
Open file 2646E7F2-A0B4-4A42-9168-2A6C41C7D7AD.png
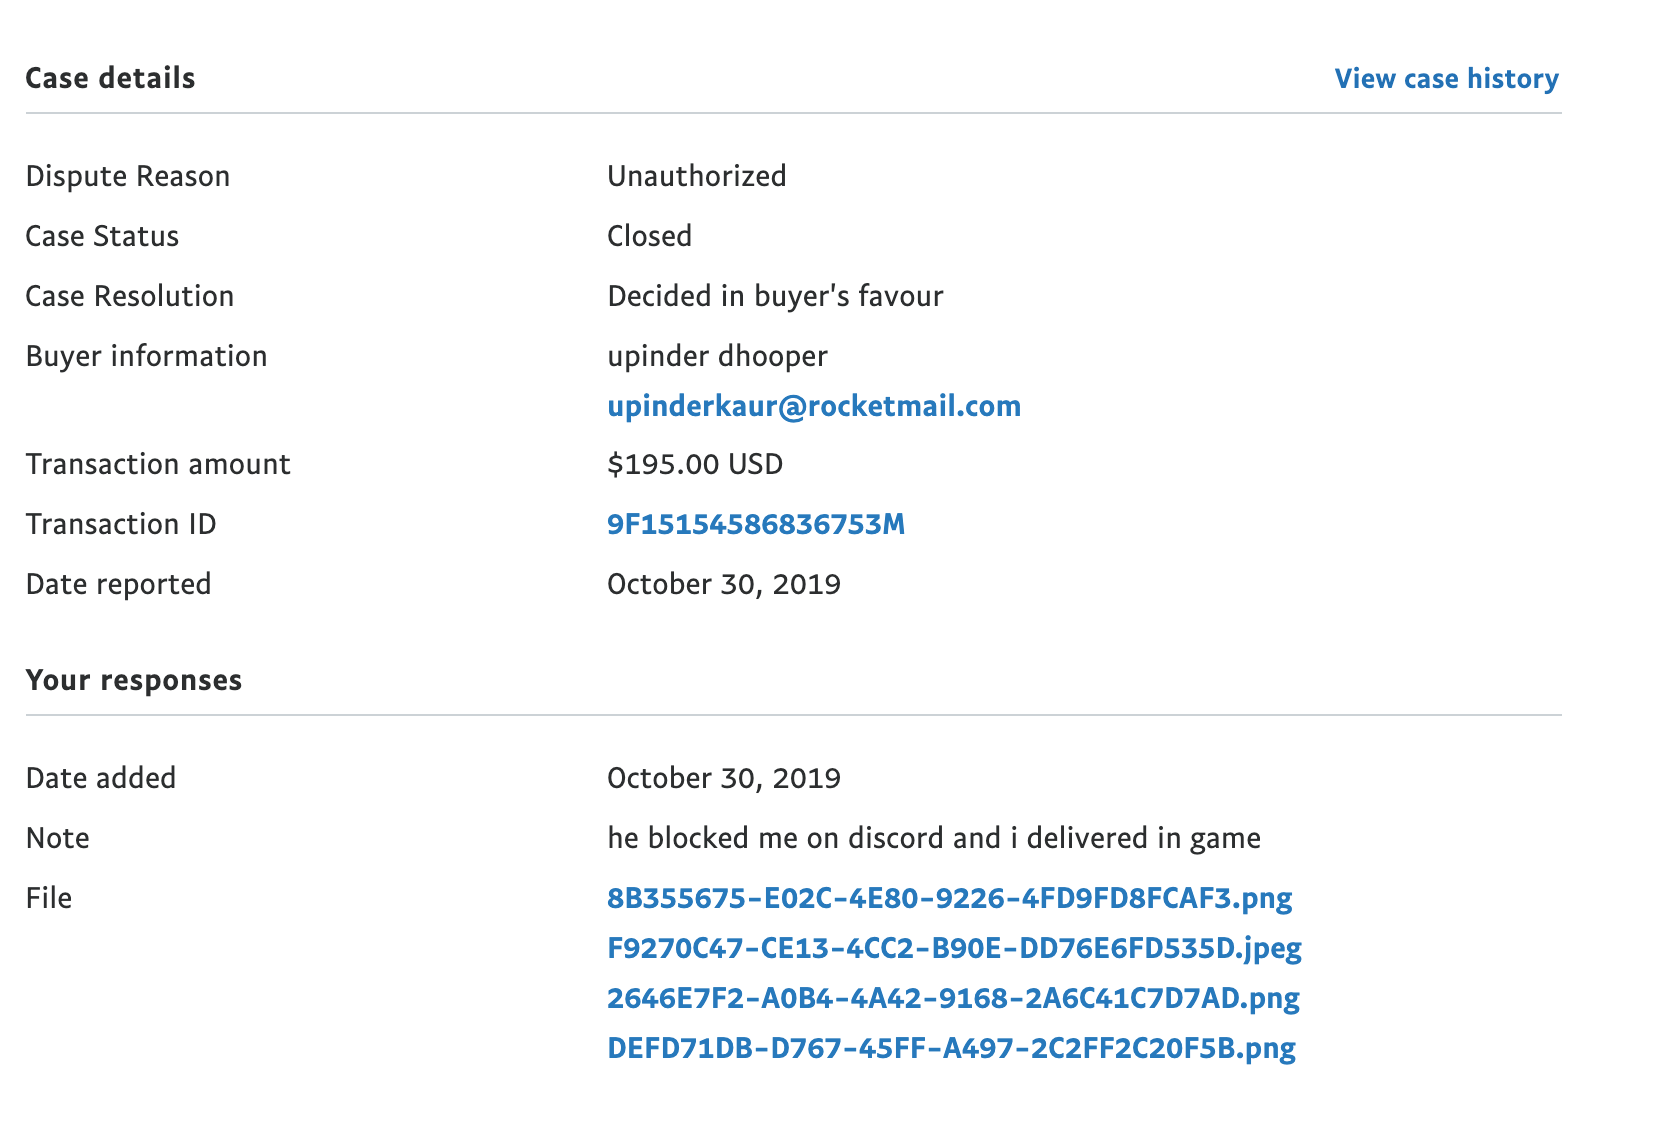(x=953, y=998)
